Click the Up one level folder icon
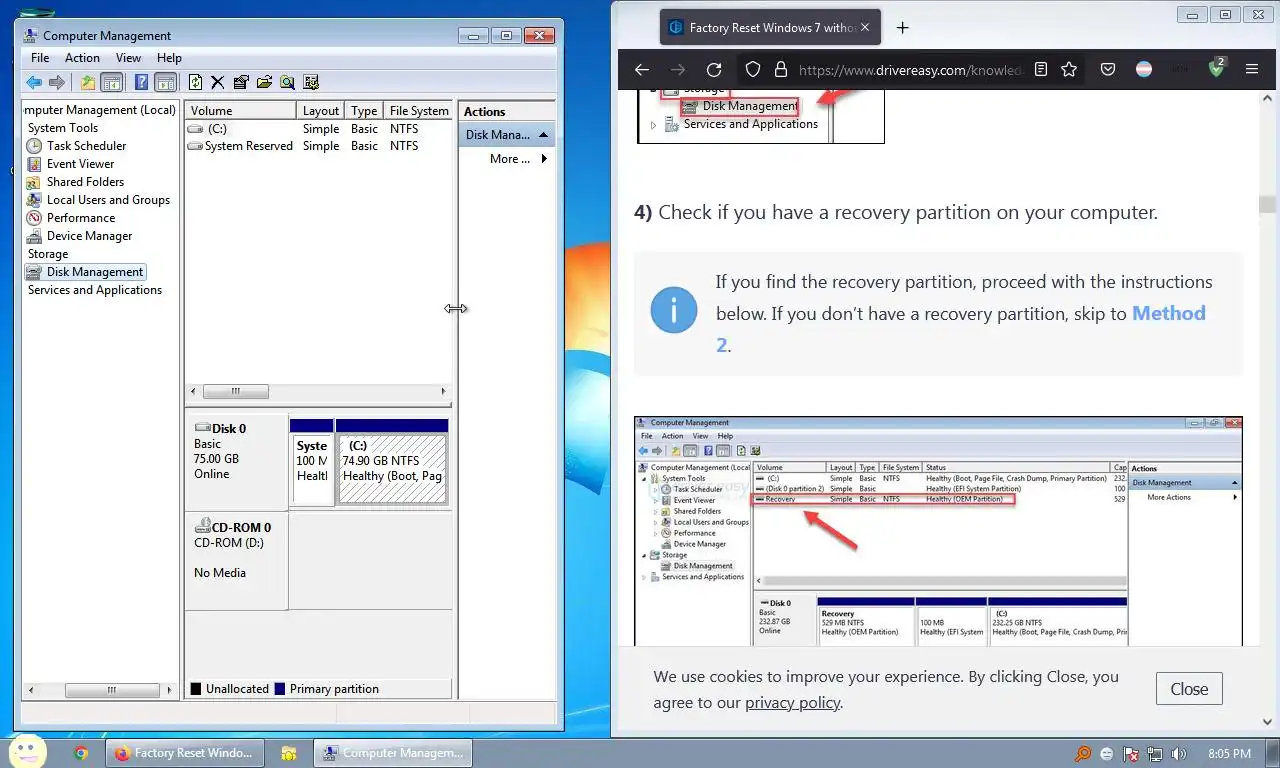 [88, 82]
